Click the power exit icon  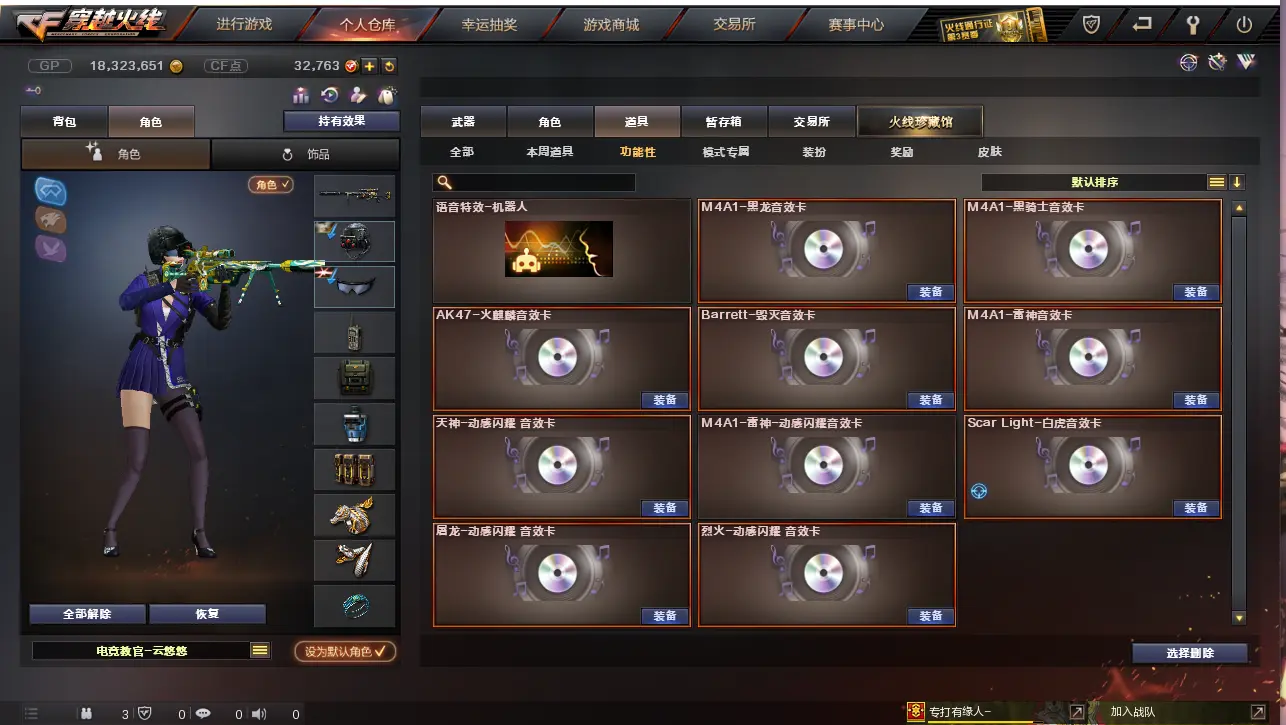(x=1244, y=24)
